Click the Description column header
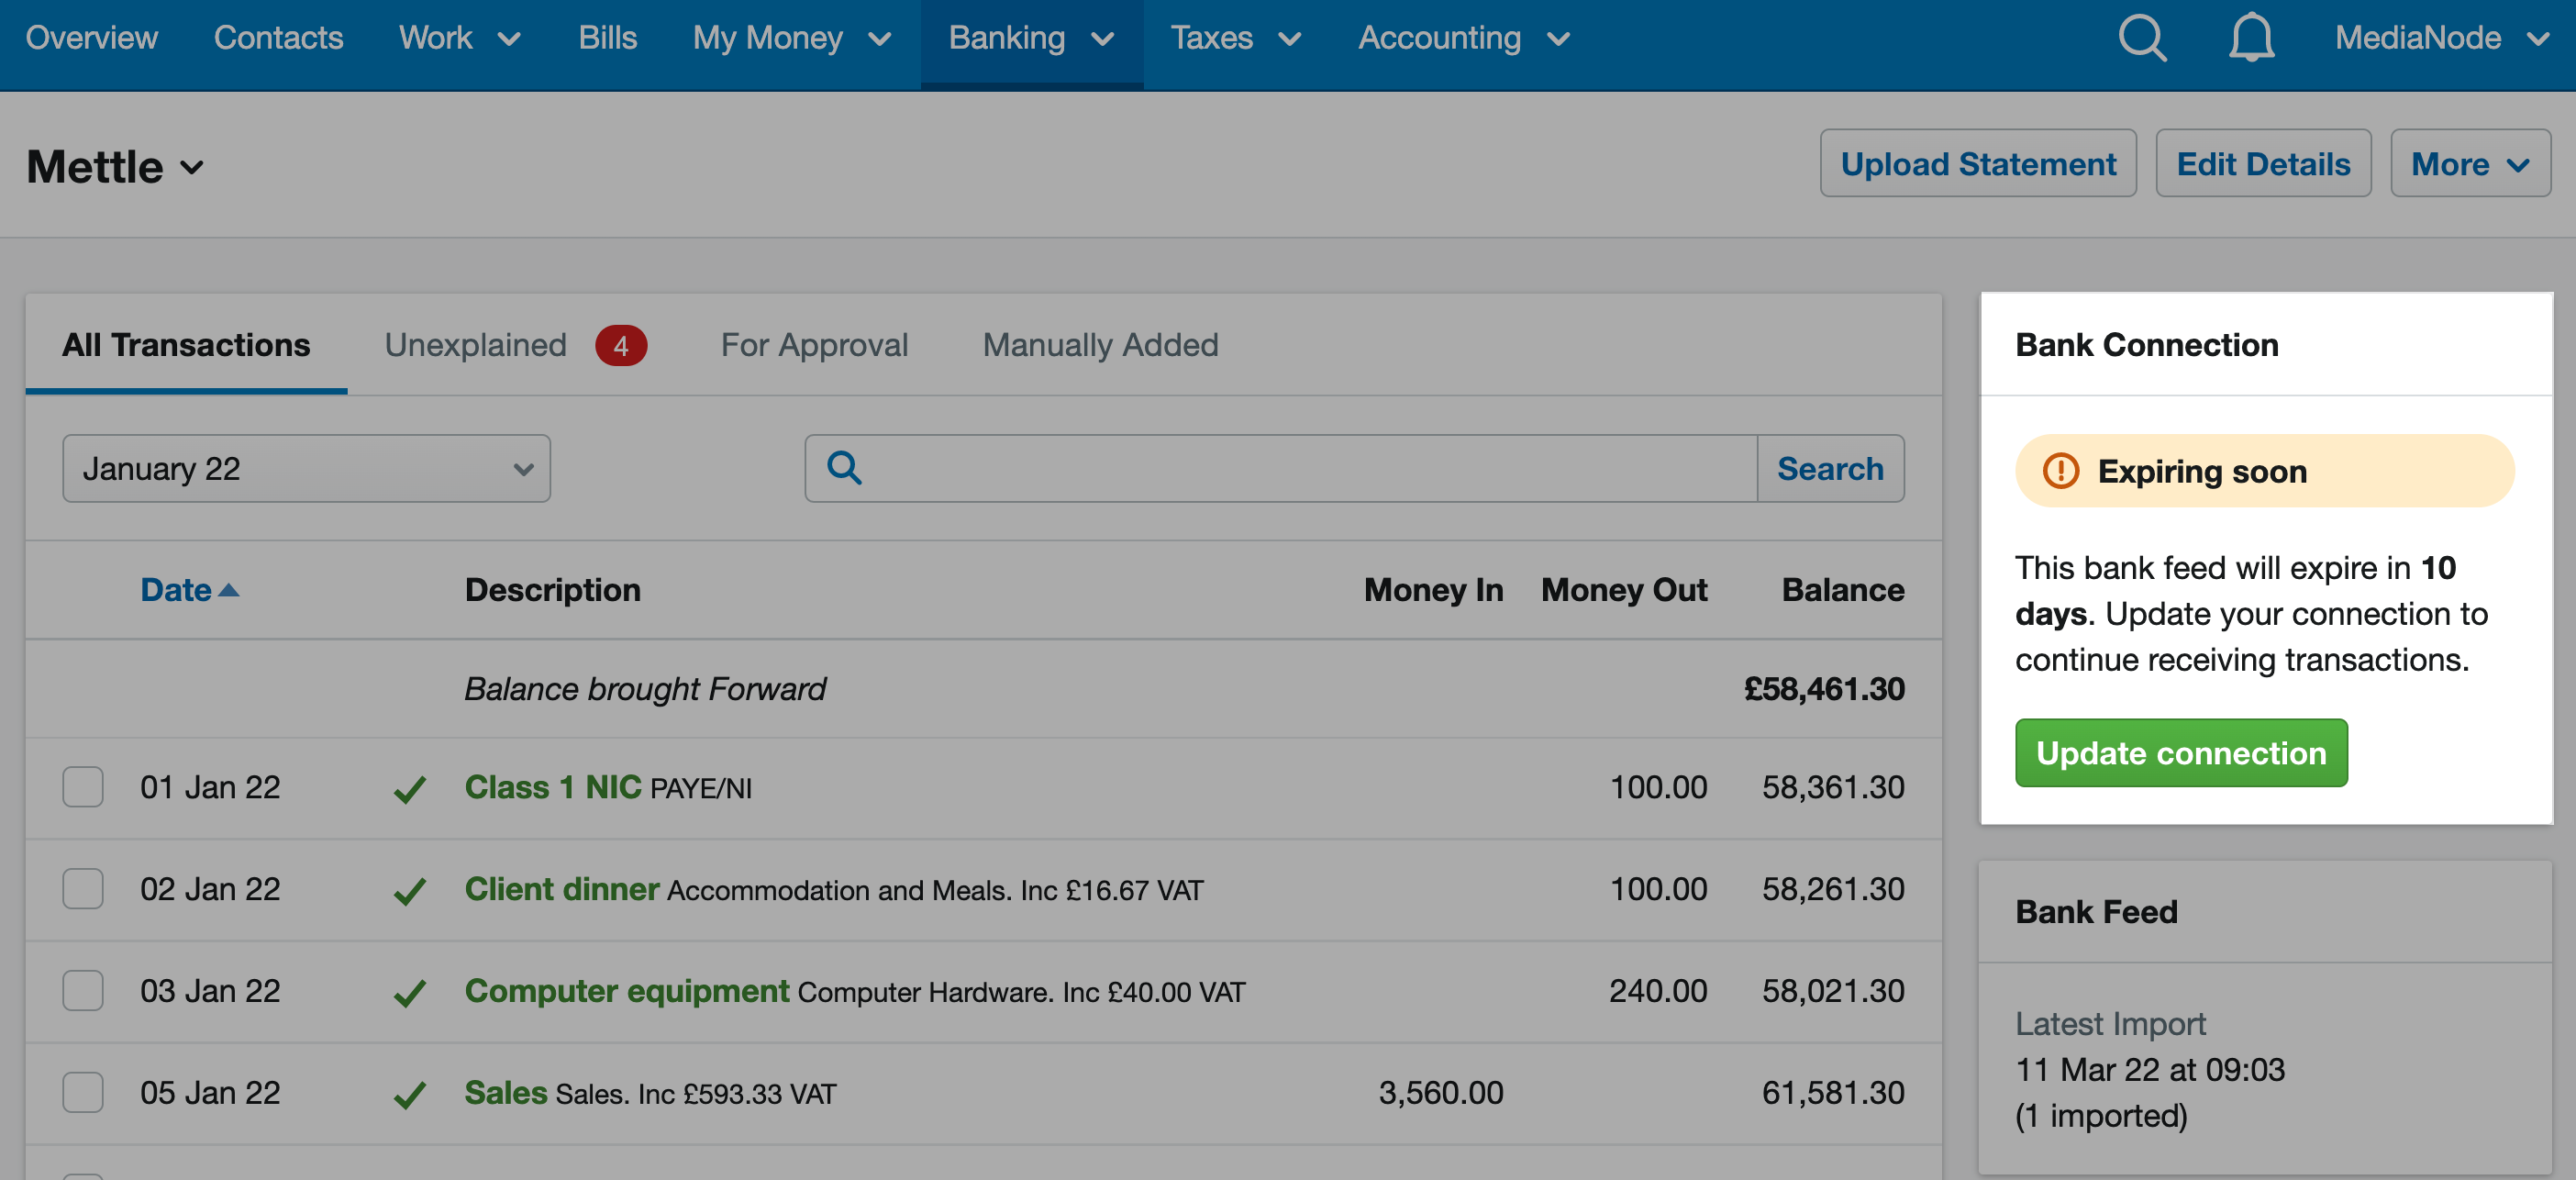 [x=553, y=590]
